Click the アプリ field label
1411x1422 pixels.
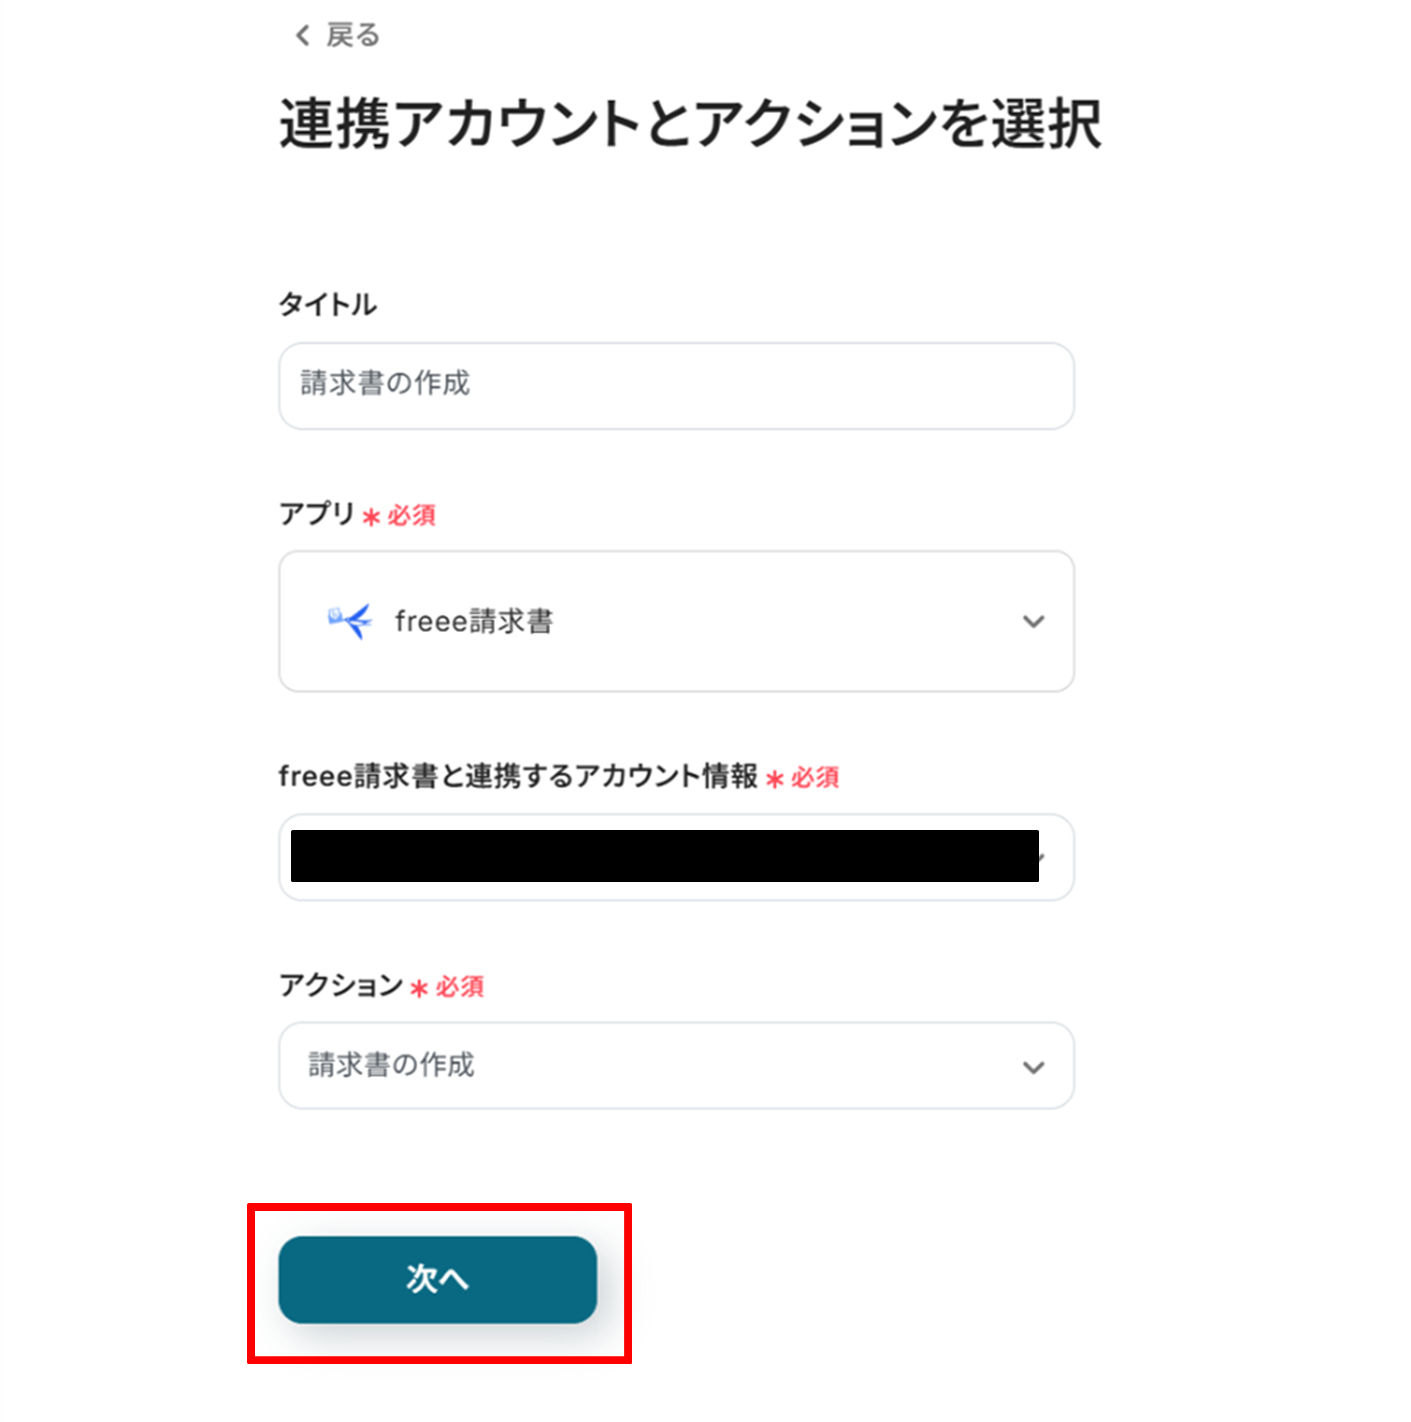click(316, 514)
